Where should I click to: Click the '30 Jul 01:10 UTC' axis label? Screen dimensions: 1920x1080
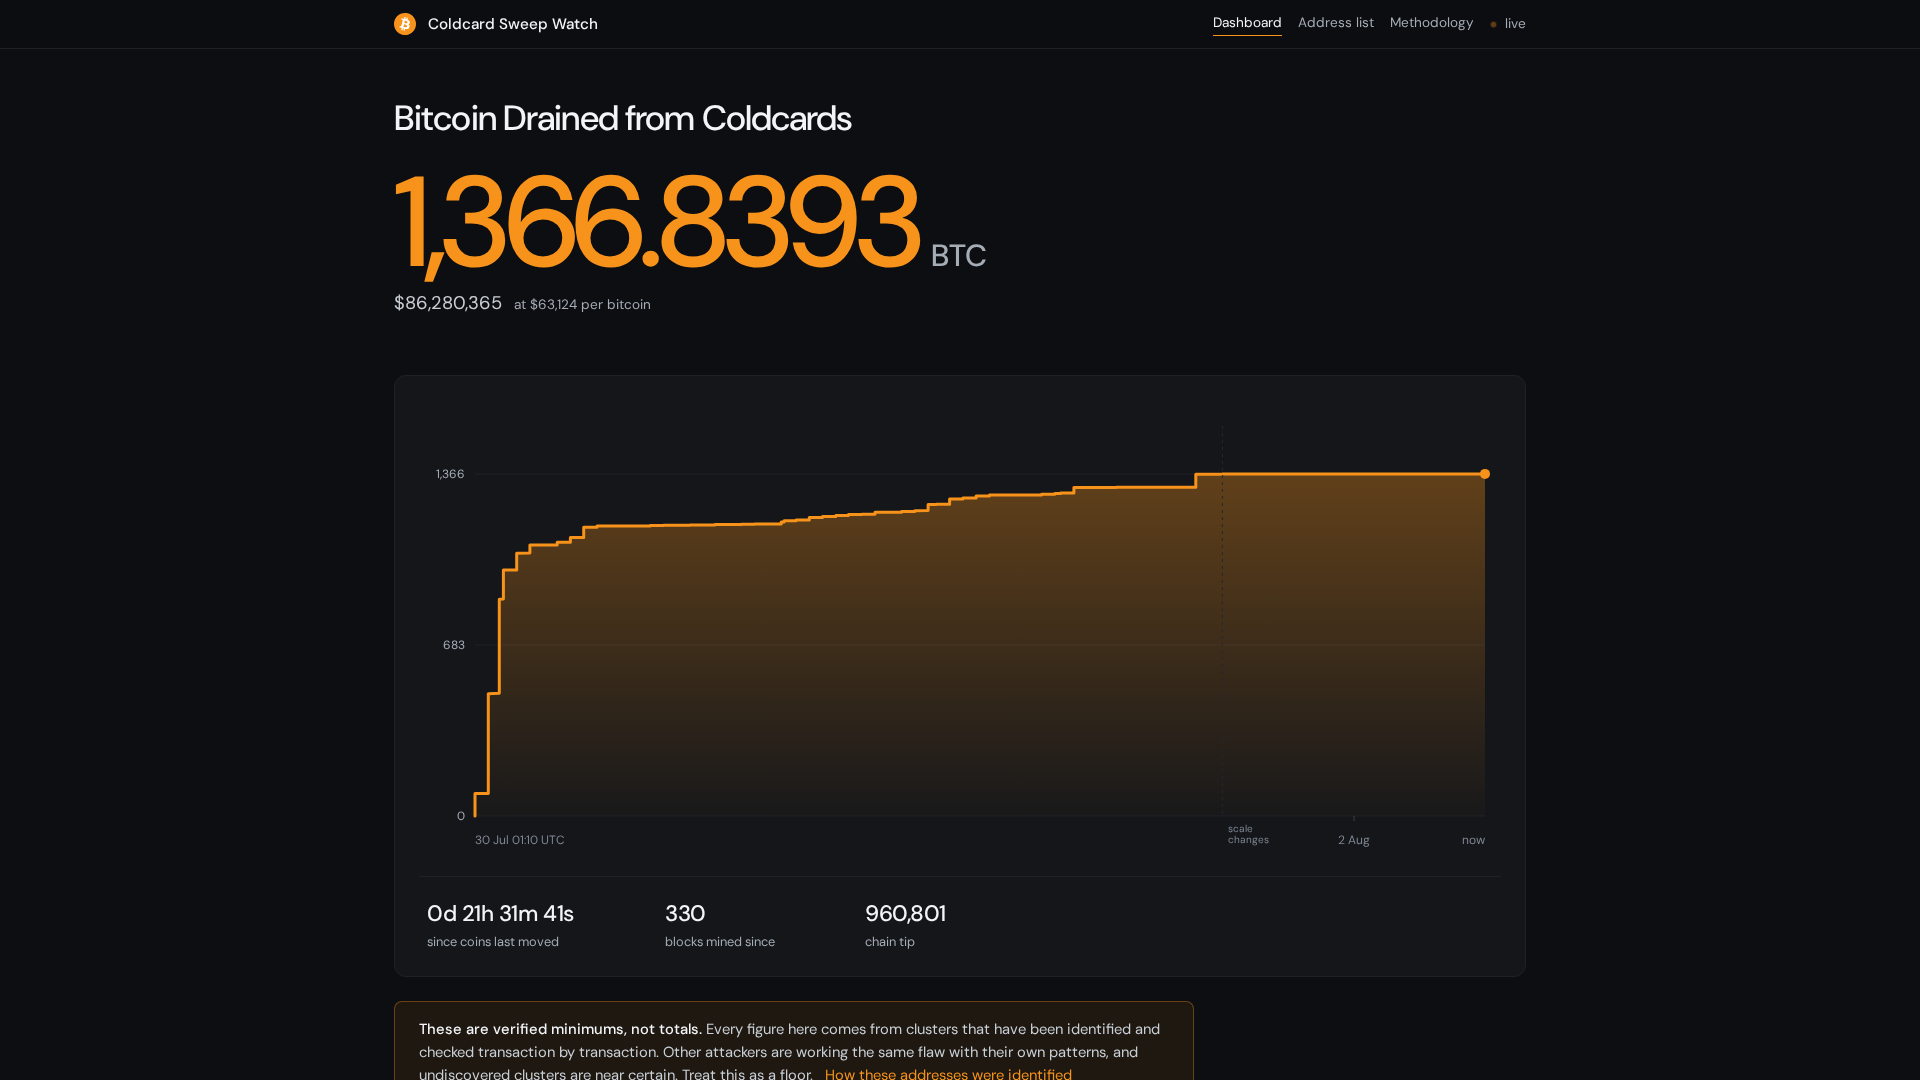[x=519, y=840]
